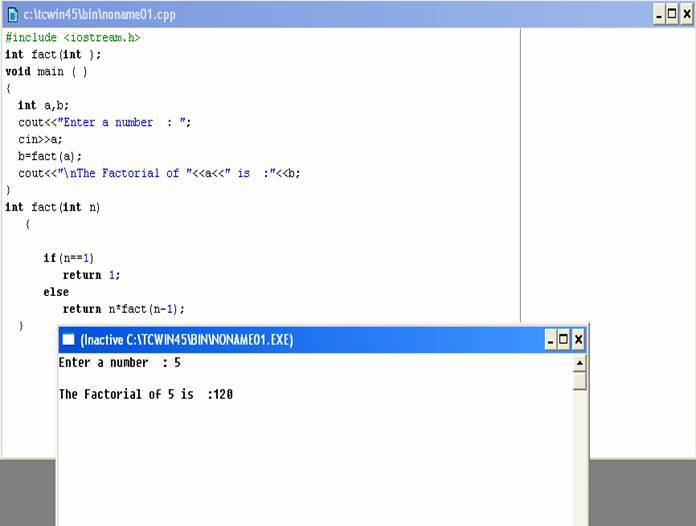Screen dimensions: 696x526
Task: Click the 'void main ( )' line
Action: (x=46, y=71)
